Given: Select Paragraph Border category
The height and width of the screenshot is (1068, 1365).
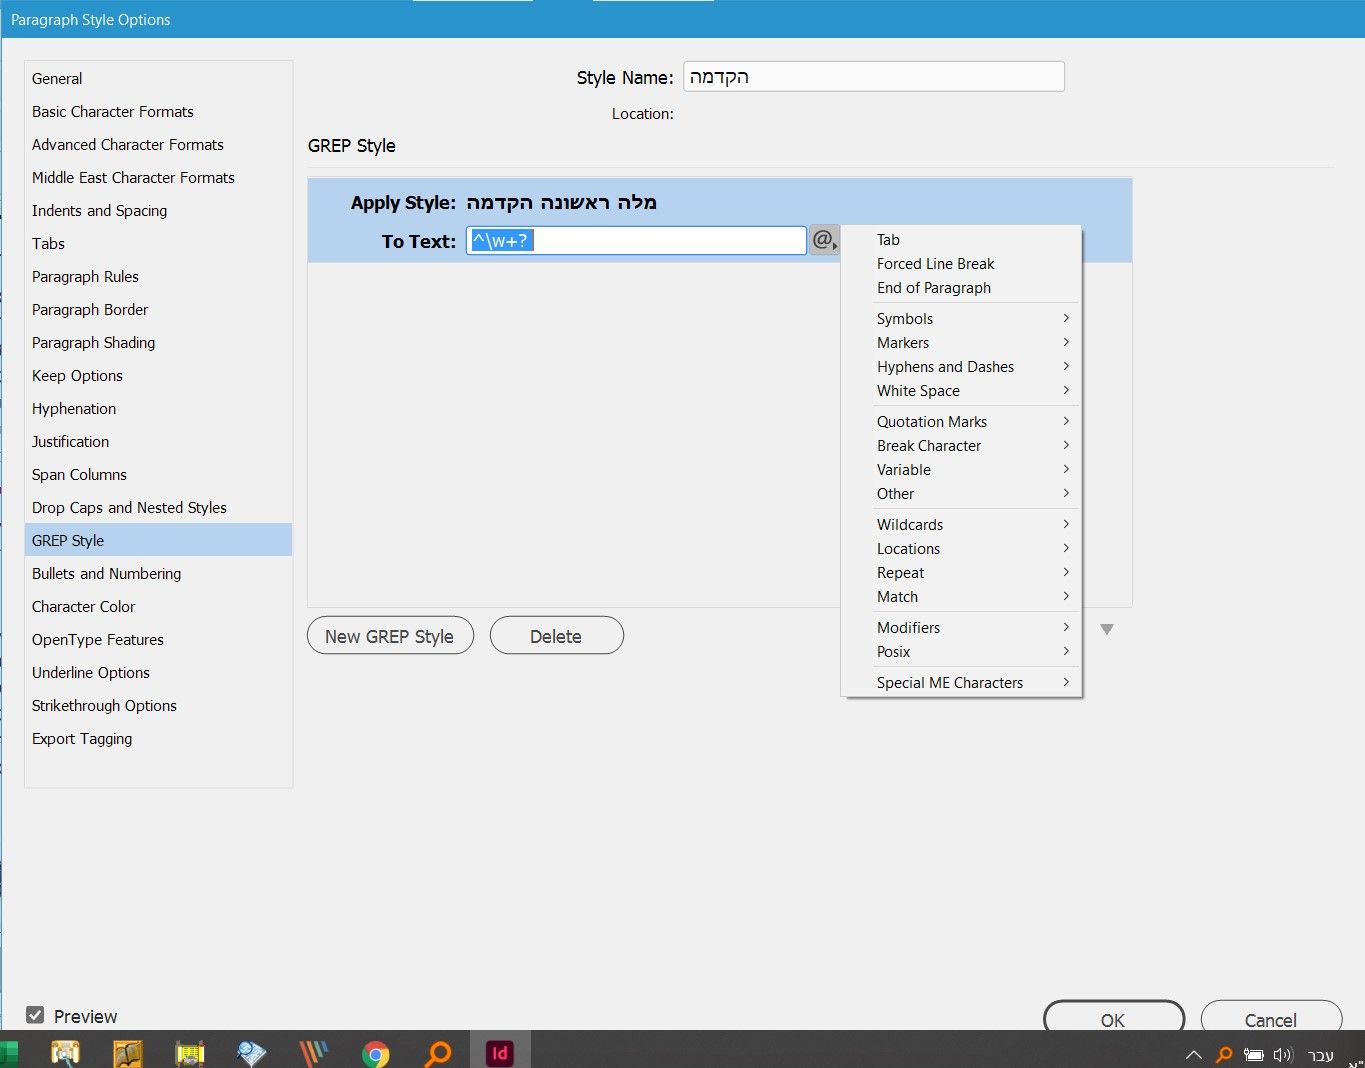Looking at the screenshot, I should (x=158, y=310).
